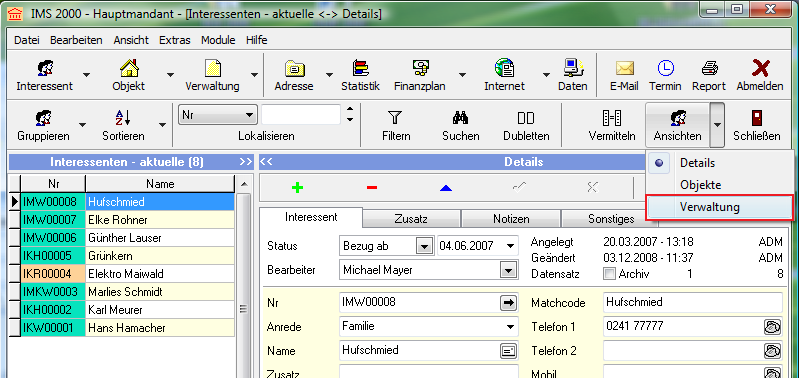Switch to the Notizen tab
Image resolution: width=799 pixels, height=378 pixels.
pyautogui.click(x=511, y=219)
